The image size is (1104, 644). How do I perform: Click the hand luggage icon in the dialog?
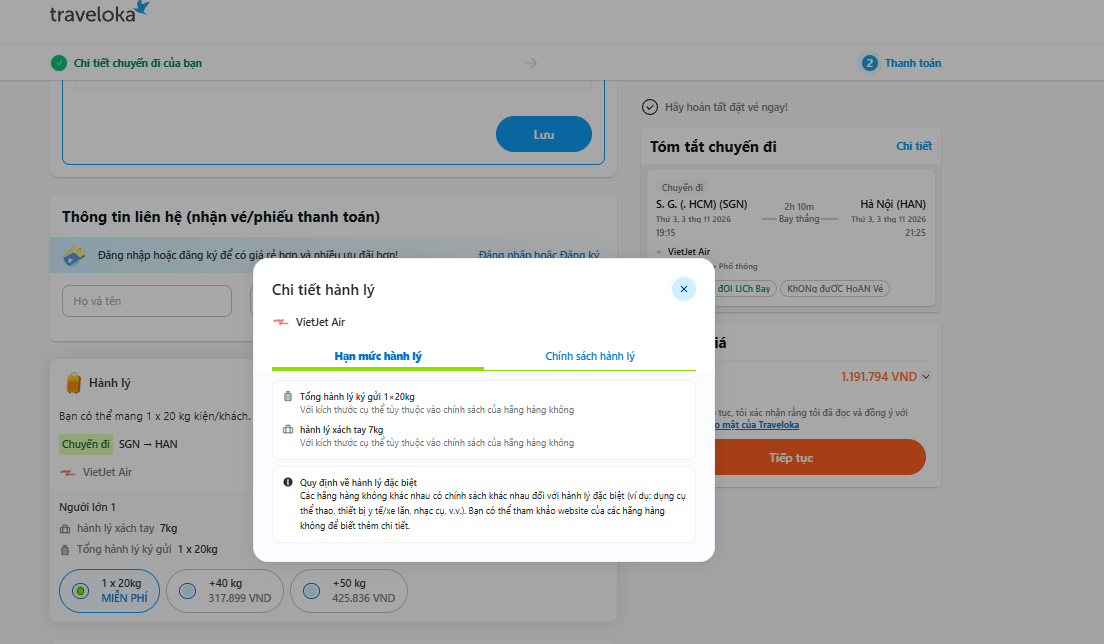288,429
